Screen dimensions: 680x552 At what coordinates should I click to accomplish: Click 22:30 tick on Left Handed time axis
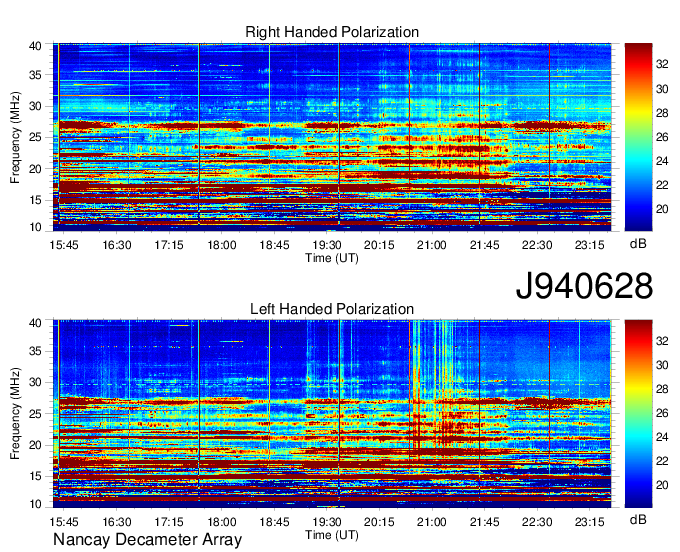[537, 522]
